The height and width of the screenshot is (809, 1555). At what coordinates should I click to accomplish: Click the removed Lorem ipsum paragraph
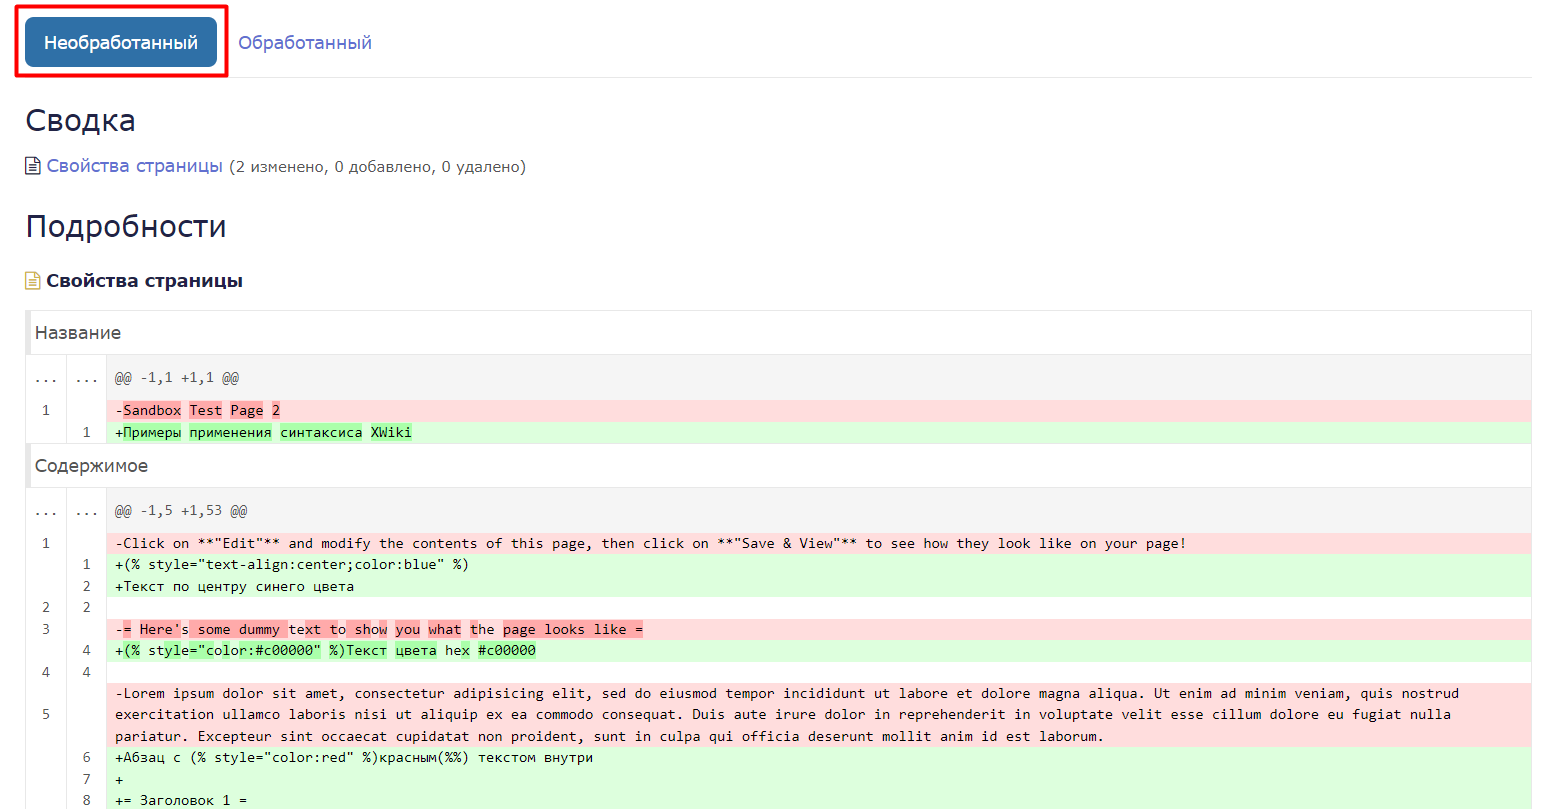[819, 715]
